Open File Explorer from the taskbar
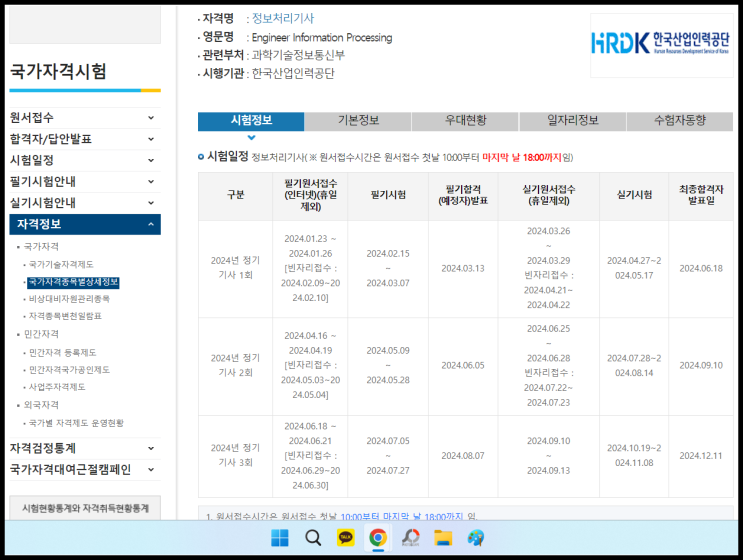This screenshot has width=743, height=560. [x=443, y=538]
